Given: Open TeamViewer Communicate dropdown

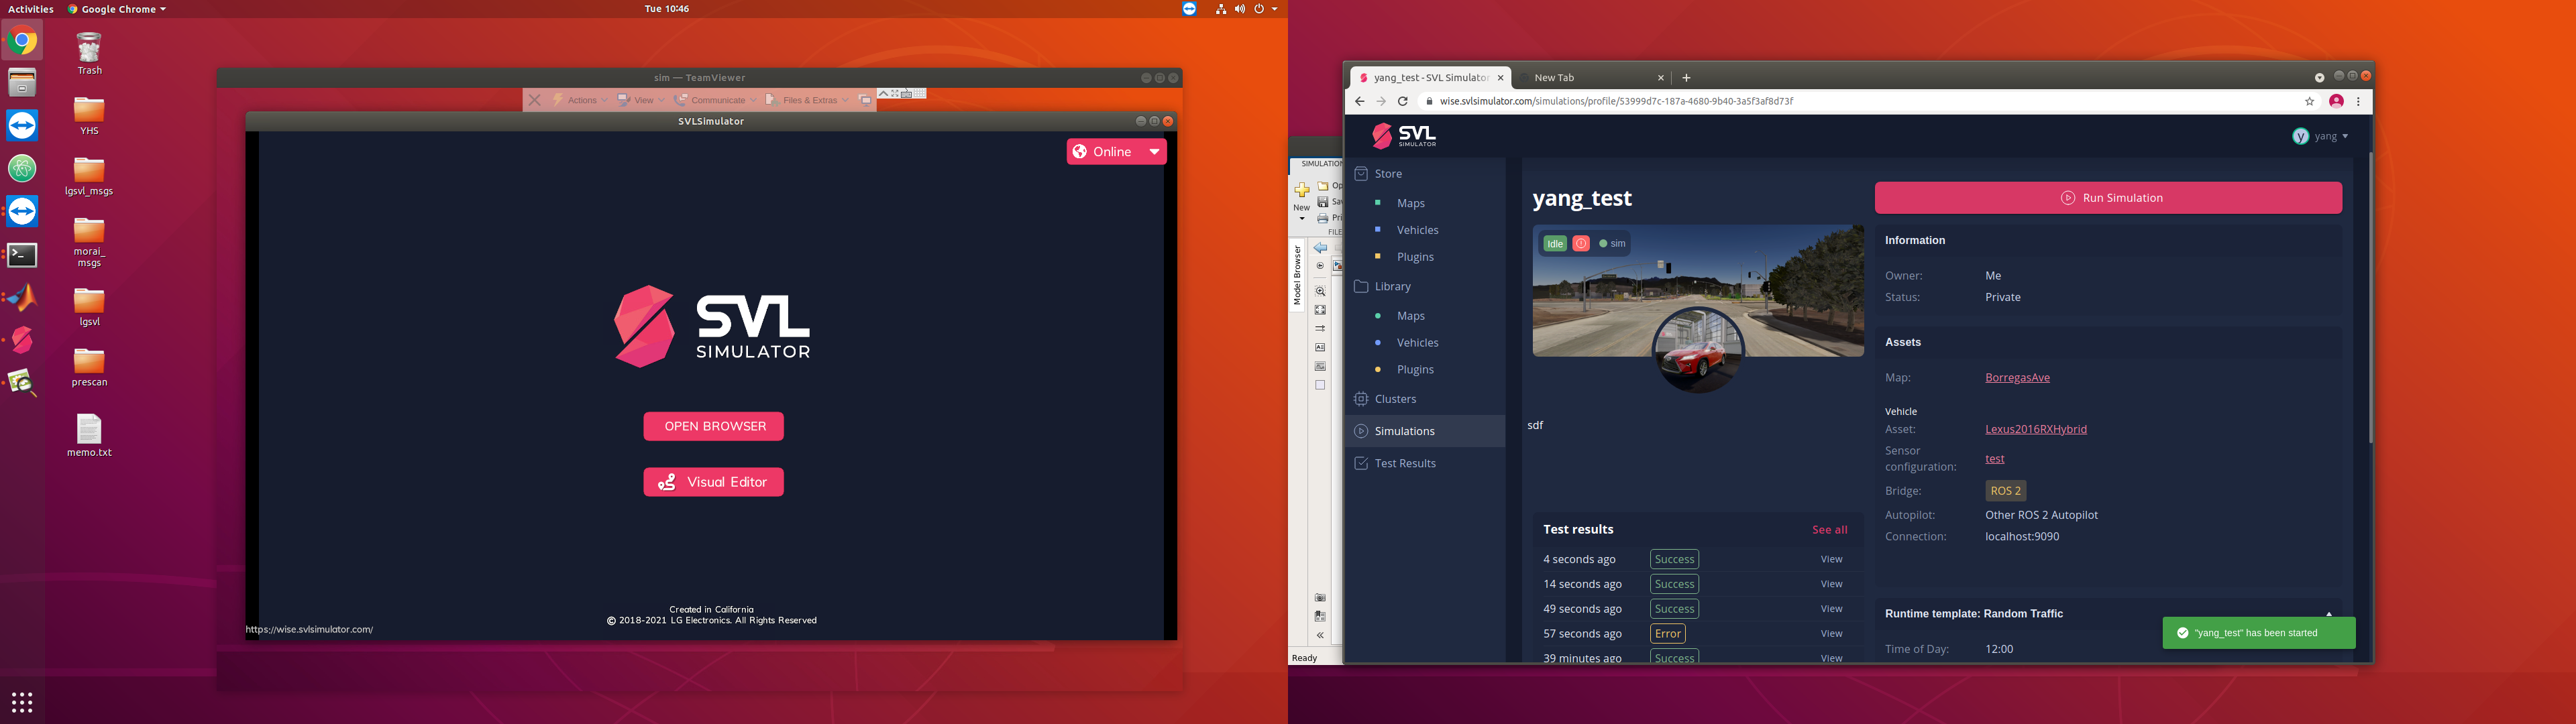Looking at the screenshot, I should point(716,100).
